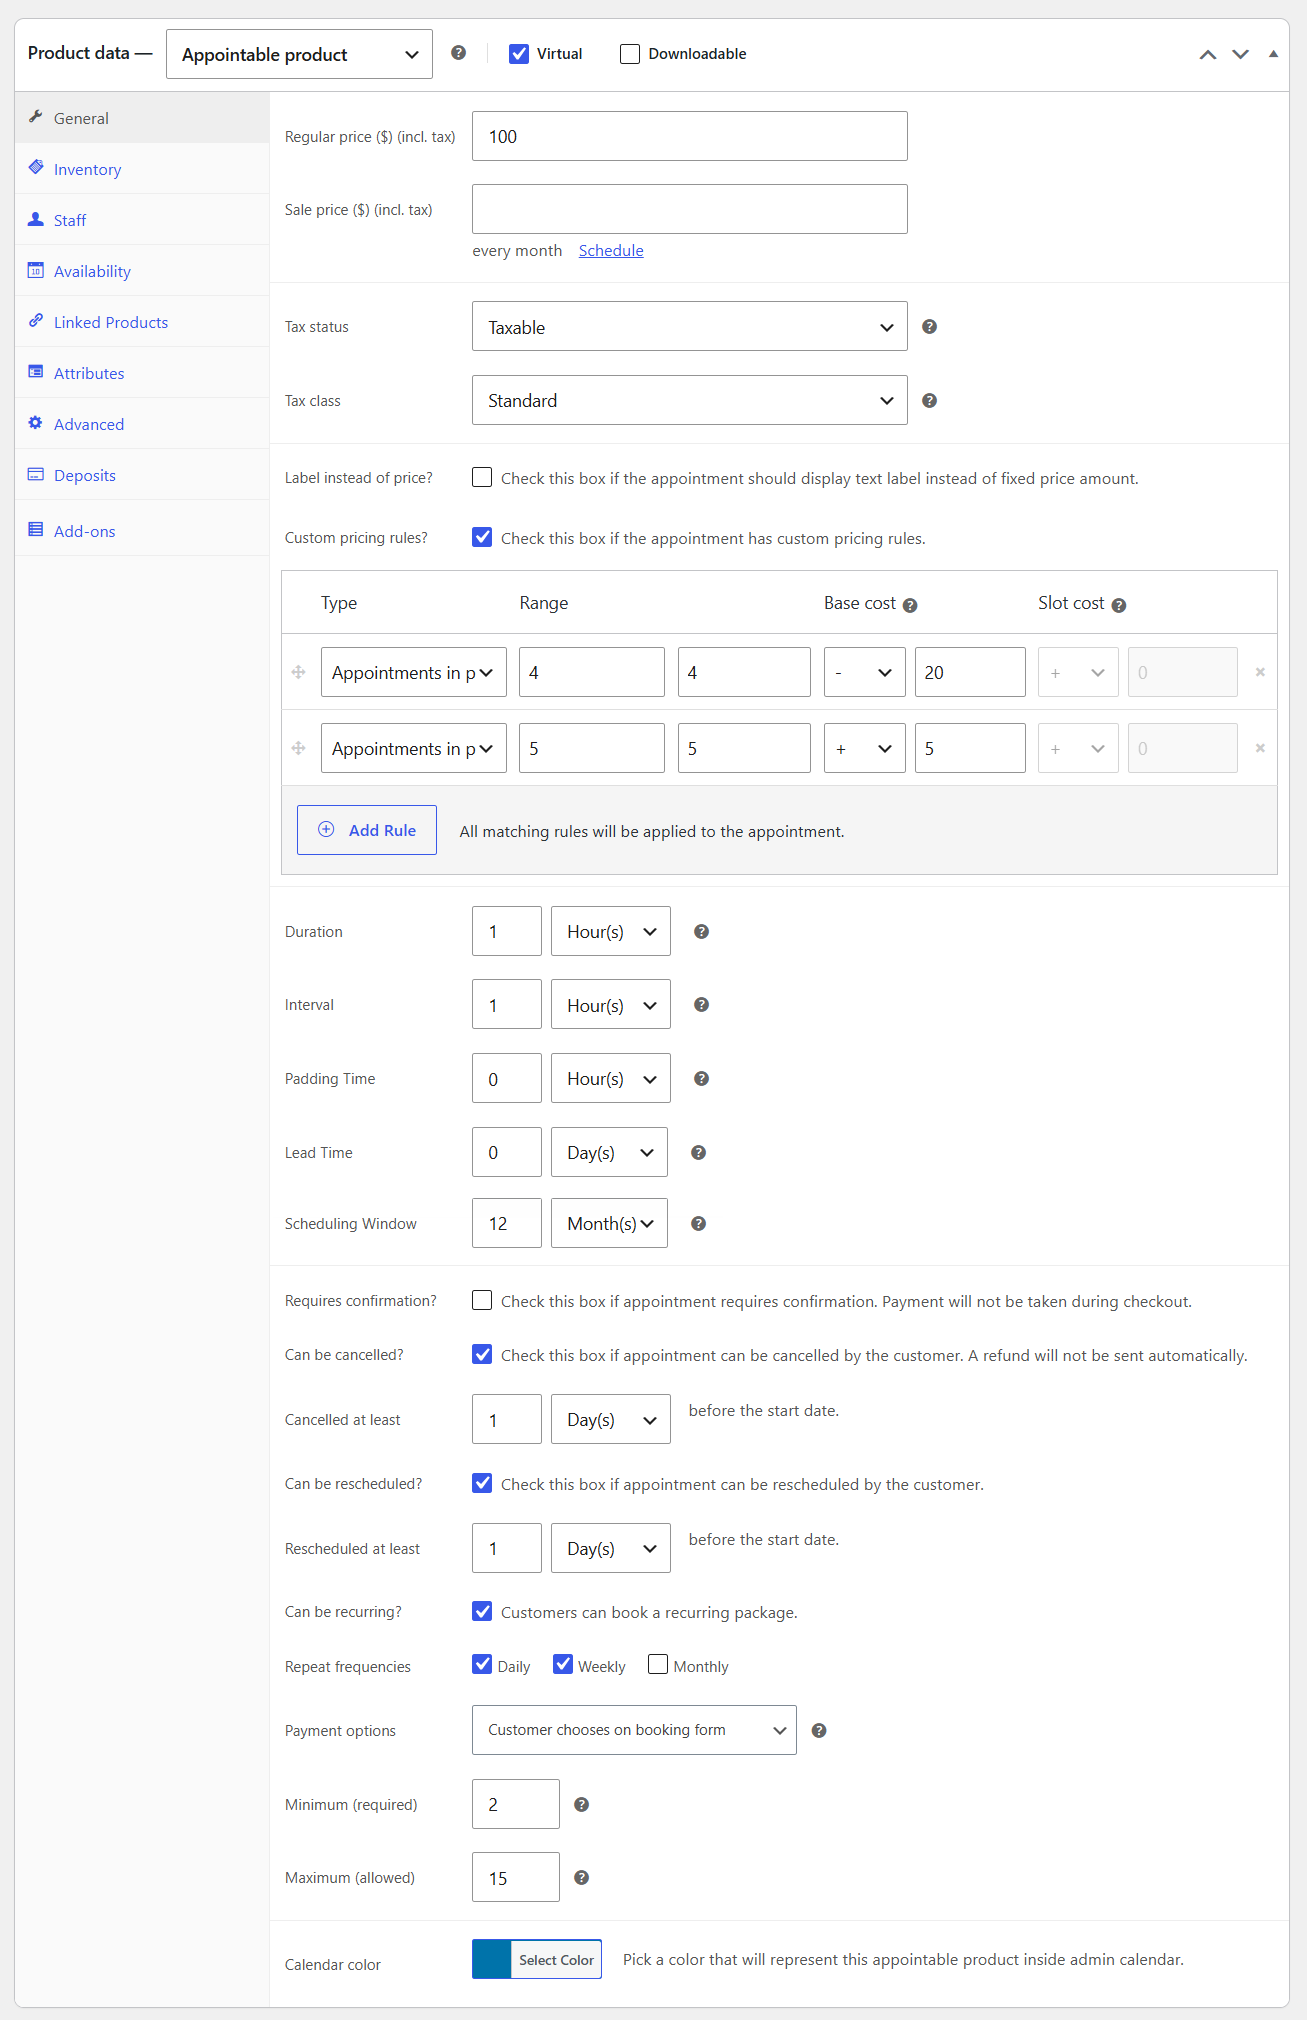Click the Sale price input field

(x=690, y=209)
